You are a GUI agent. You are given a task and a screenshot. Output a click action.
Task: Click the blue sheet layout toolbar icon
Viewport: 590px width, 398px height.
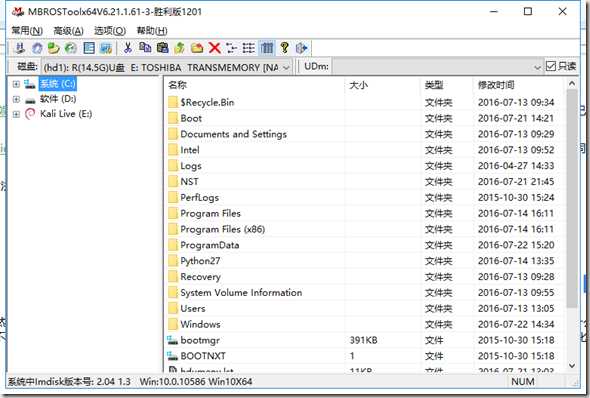[89, 48]
